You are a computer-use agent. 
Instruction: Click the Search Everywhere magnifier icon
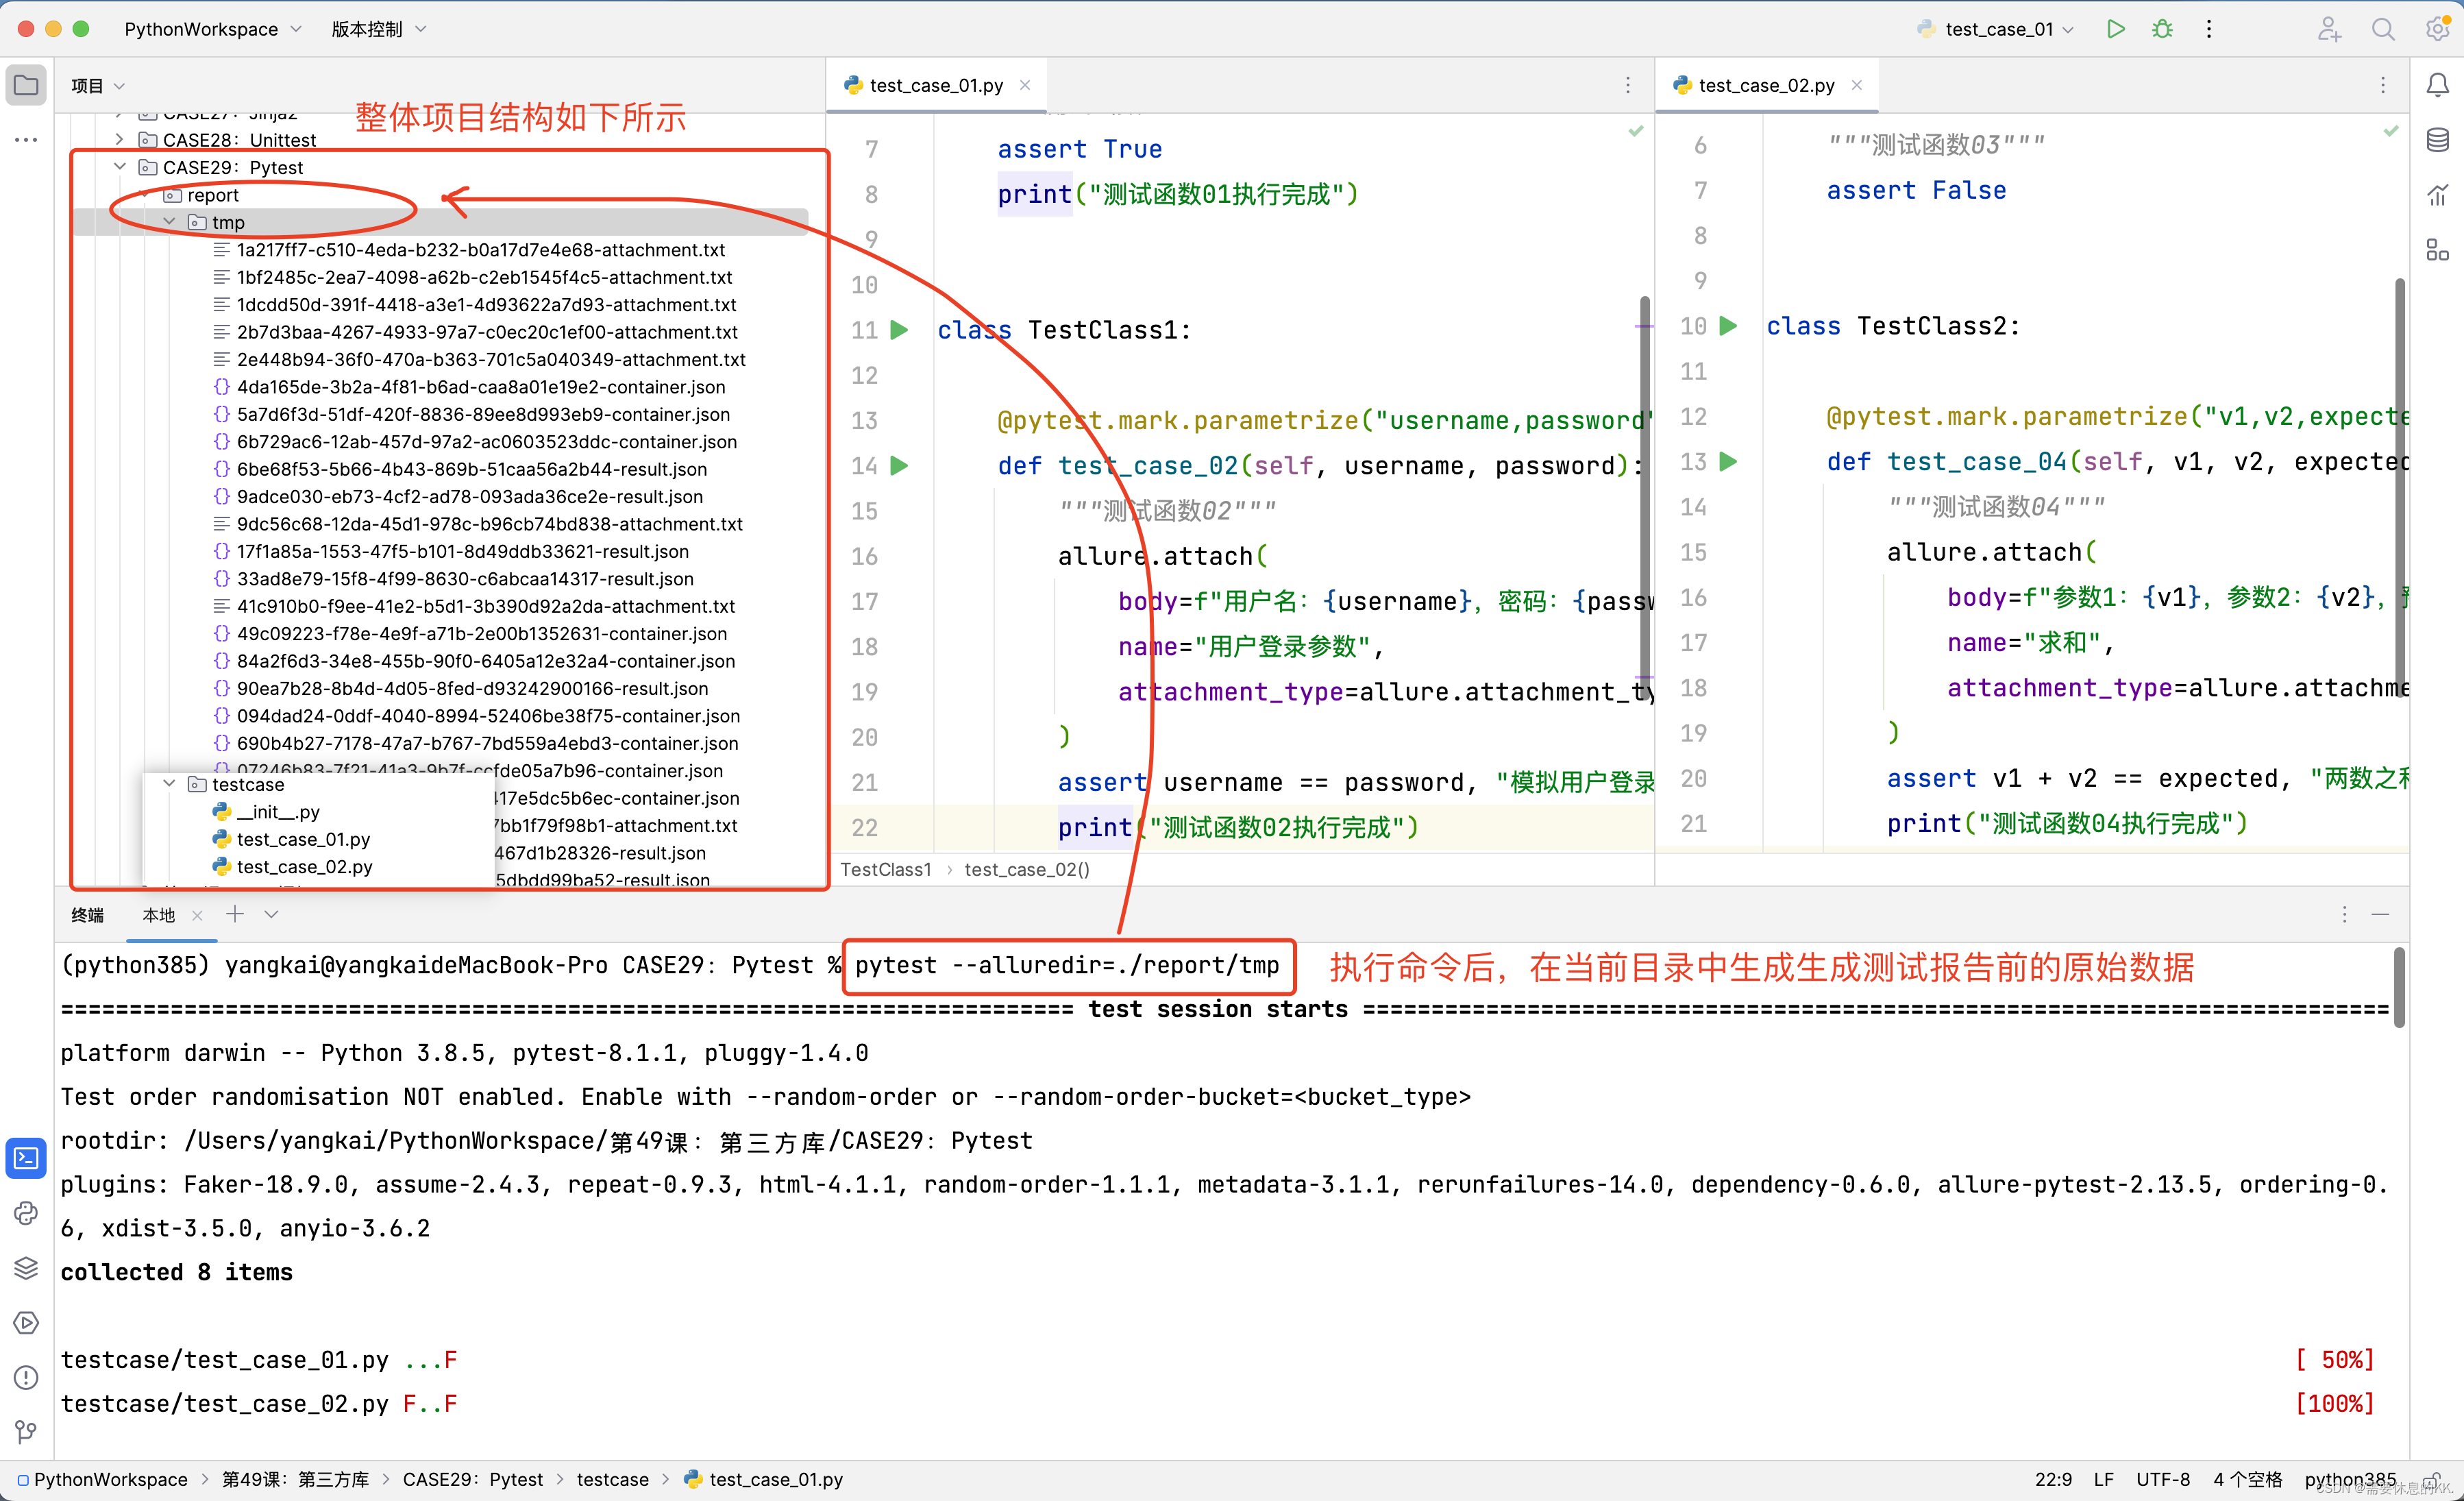2383,29
